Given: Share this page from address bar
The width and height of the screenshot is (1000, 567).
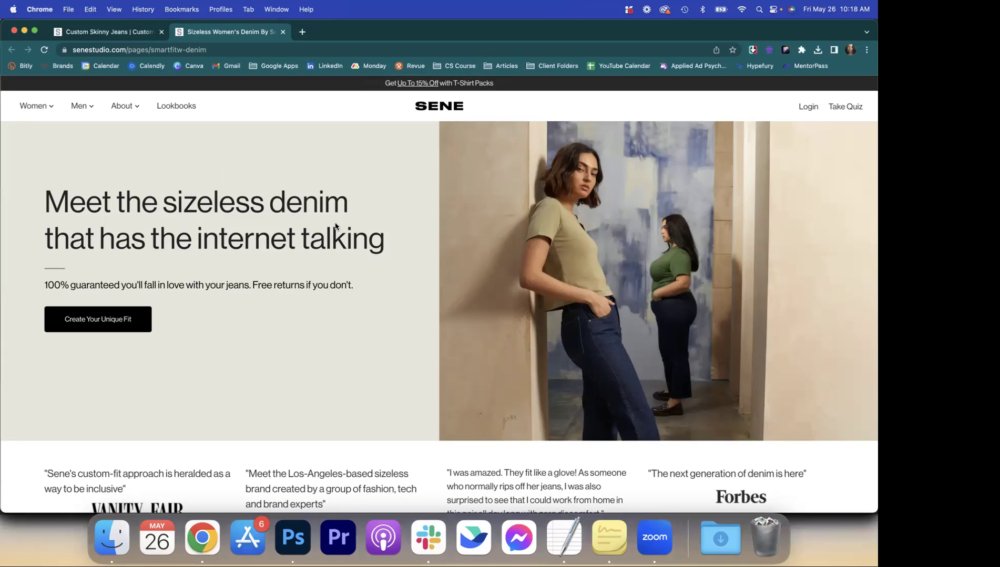Looking at the screenshot, I should coord(716,50).
